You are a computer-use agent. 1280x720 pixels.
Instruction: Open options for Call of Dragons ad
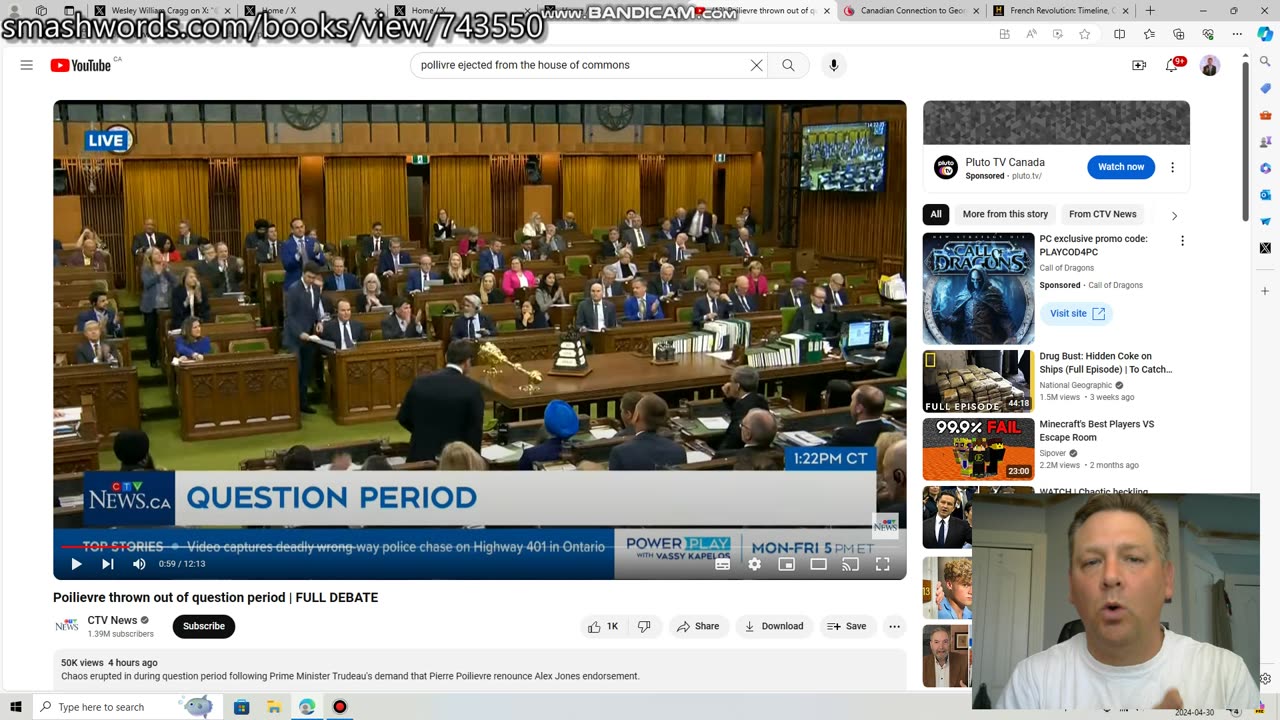[1182, 241]
